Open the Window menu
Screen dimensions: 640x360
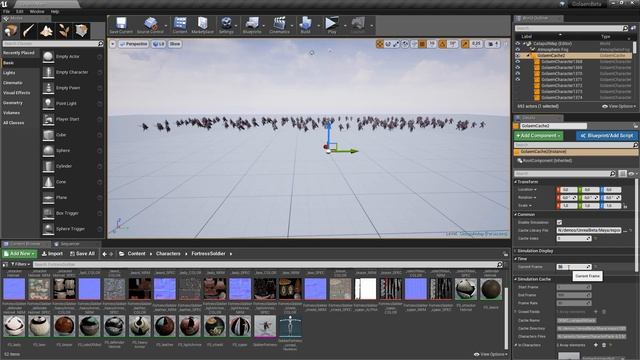click(x=37, y=11)
